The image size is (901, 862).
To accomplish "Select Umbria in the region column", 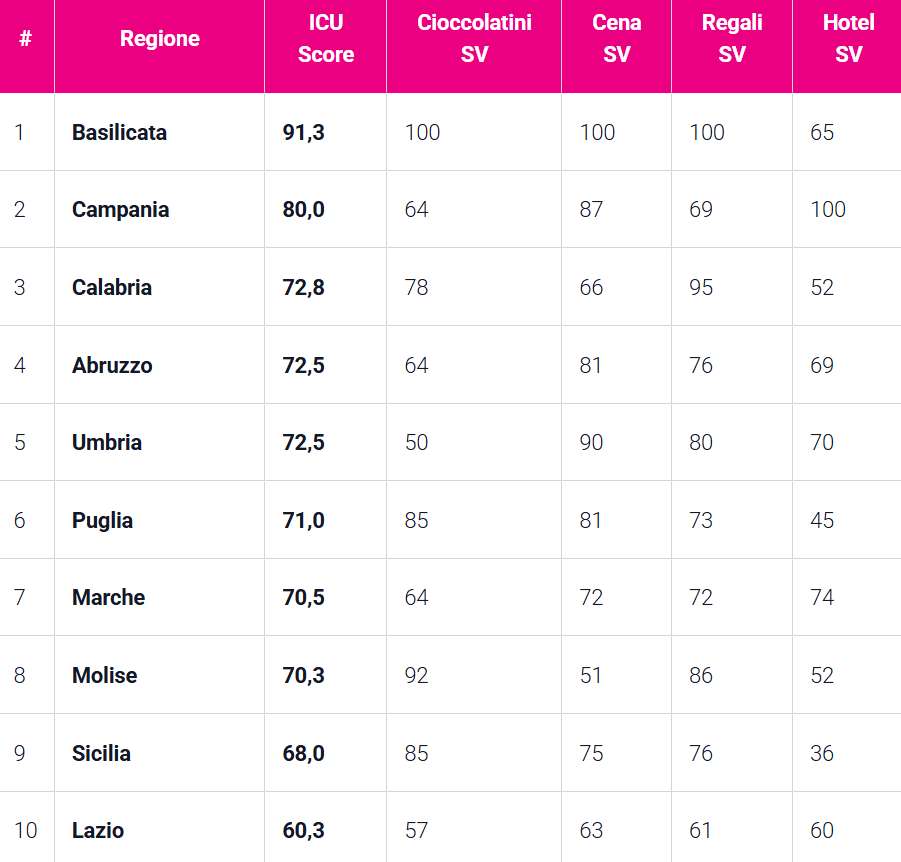I will [107, 442].
